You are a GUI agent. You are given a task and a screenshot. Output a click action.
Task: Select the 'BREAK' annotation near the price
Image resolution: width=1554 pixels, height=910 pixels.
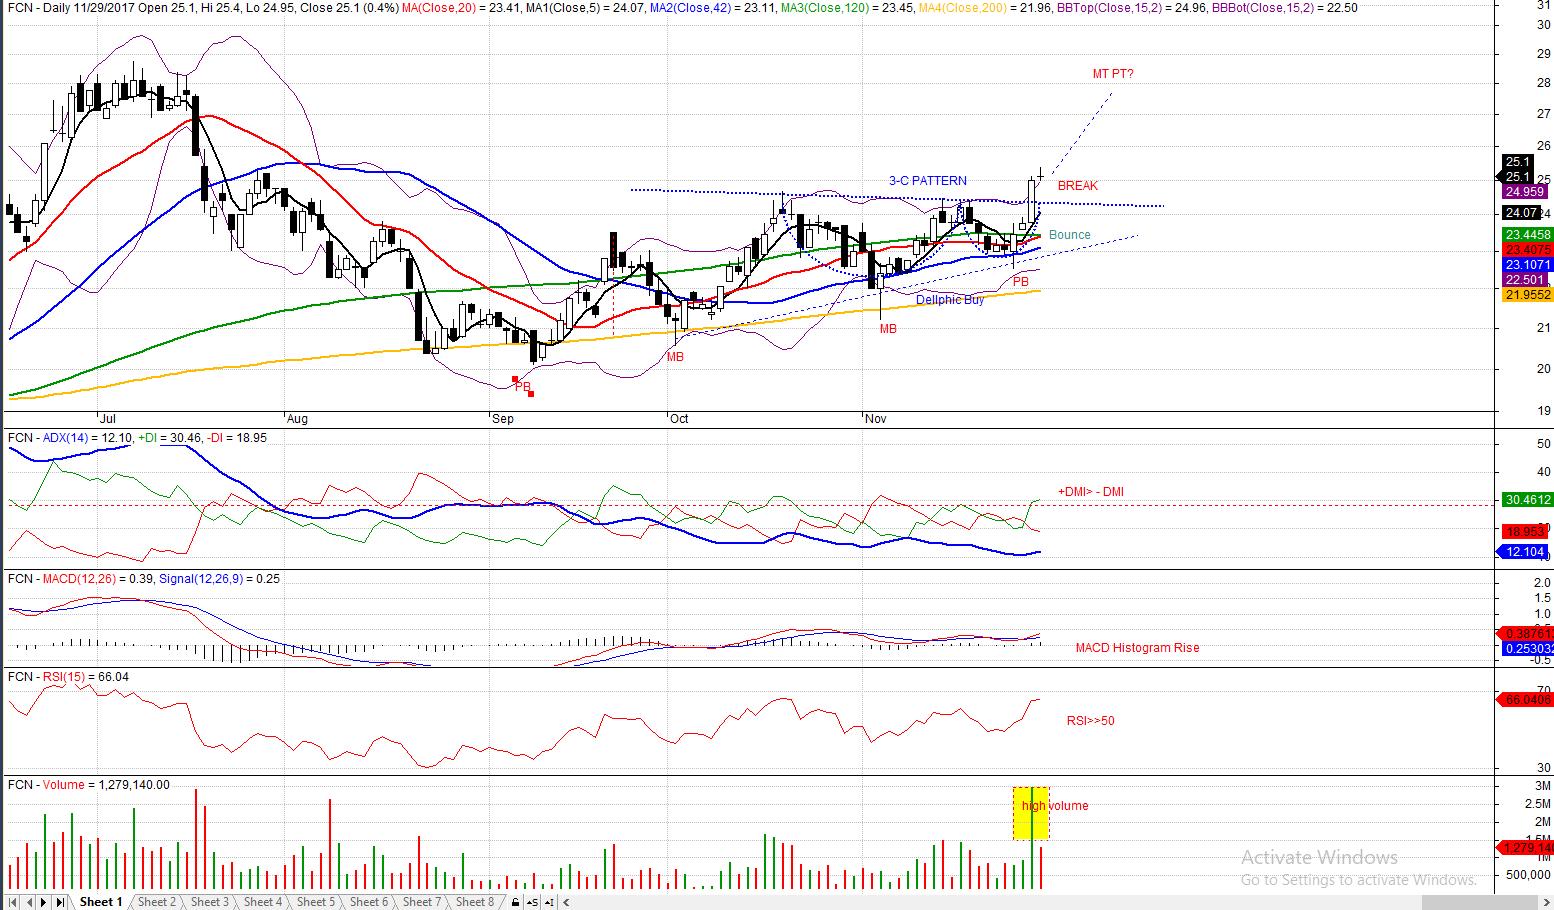pyautogui.click(x=1077, y=186)
